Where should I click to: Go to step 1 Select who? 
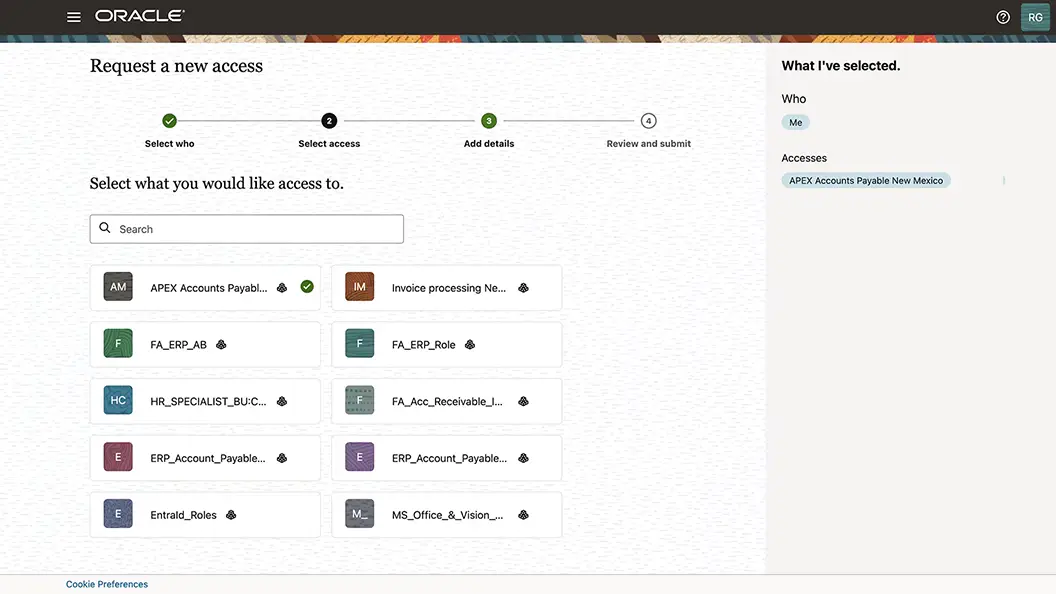tap(170, 121)
